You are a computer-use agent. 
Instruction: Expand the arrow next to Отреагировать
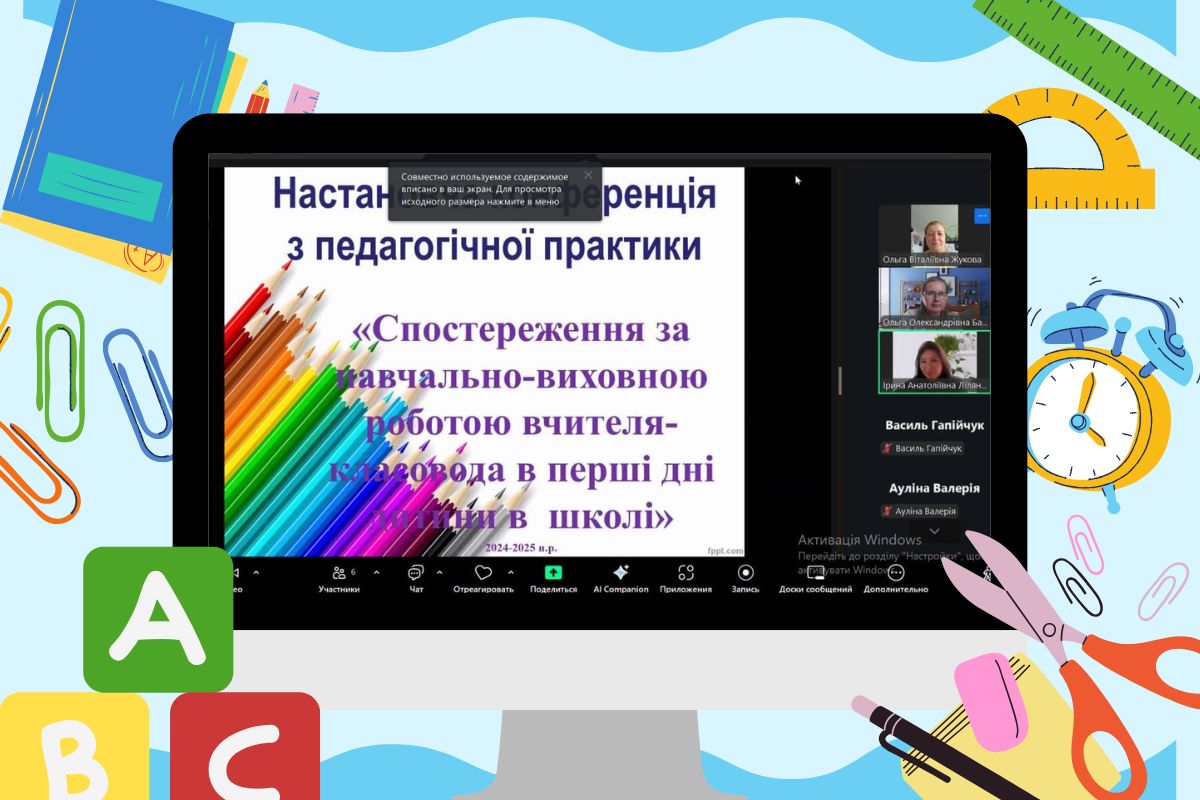tap(511, 573)
